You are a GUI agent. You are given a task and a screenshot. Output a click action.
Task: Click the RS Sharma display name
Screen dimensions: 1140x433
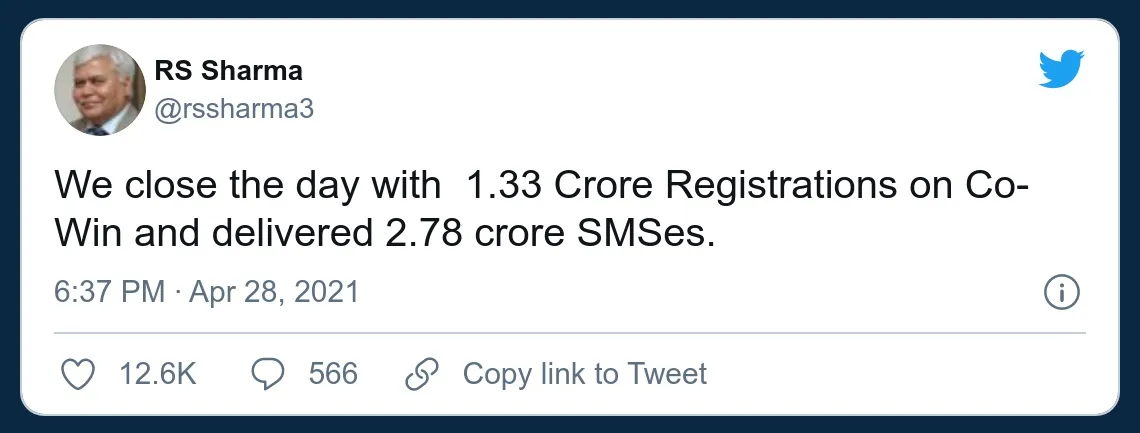[x=228, y=71]
